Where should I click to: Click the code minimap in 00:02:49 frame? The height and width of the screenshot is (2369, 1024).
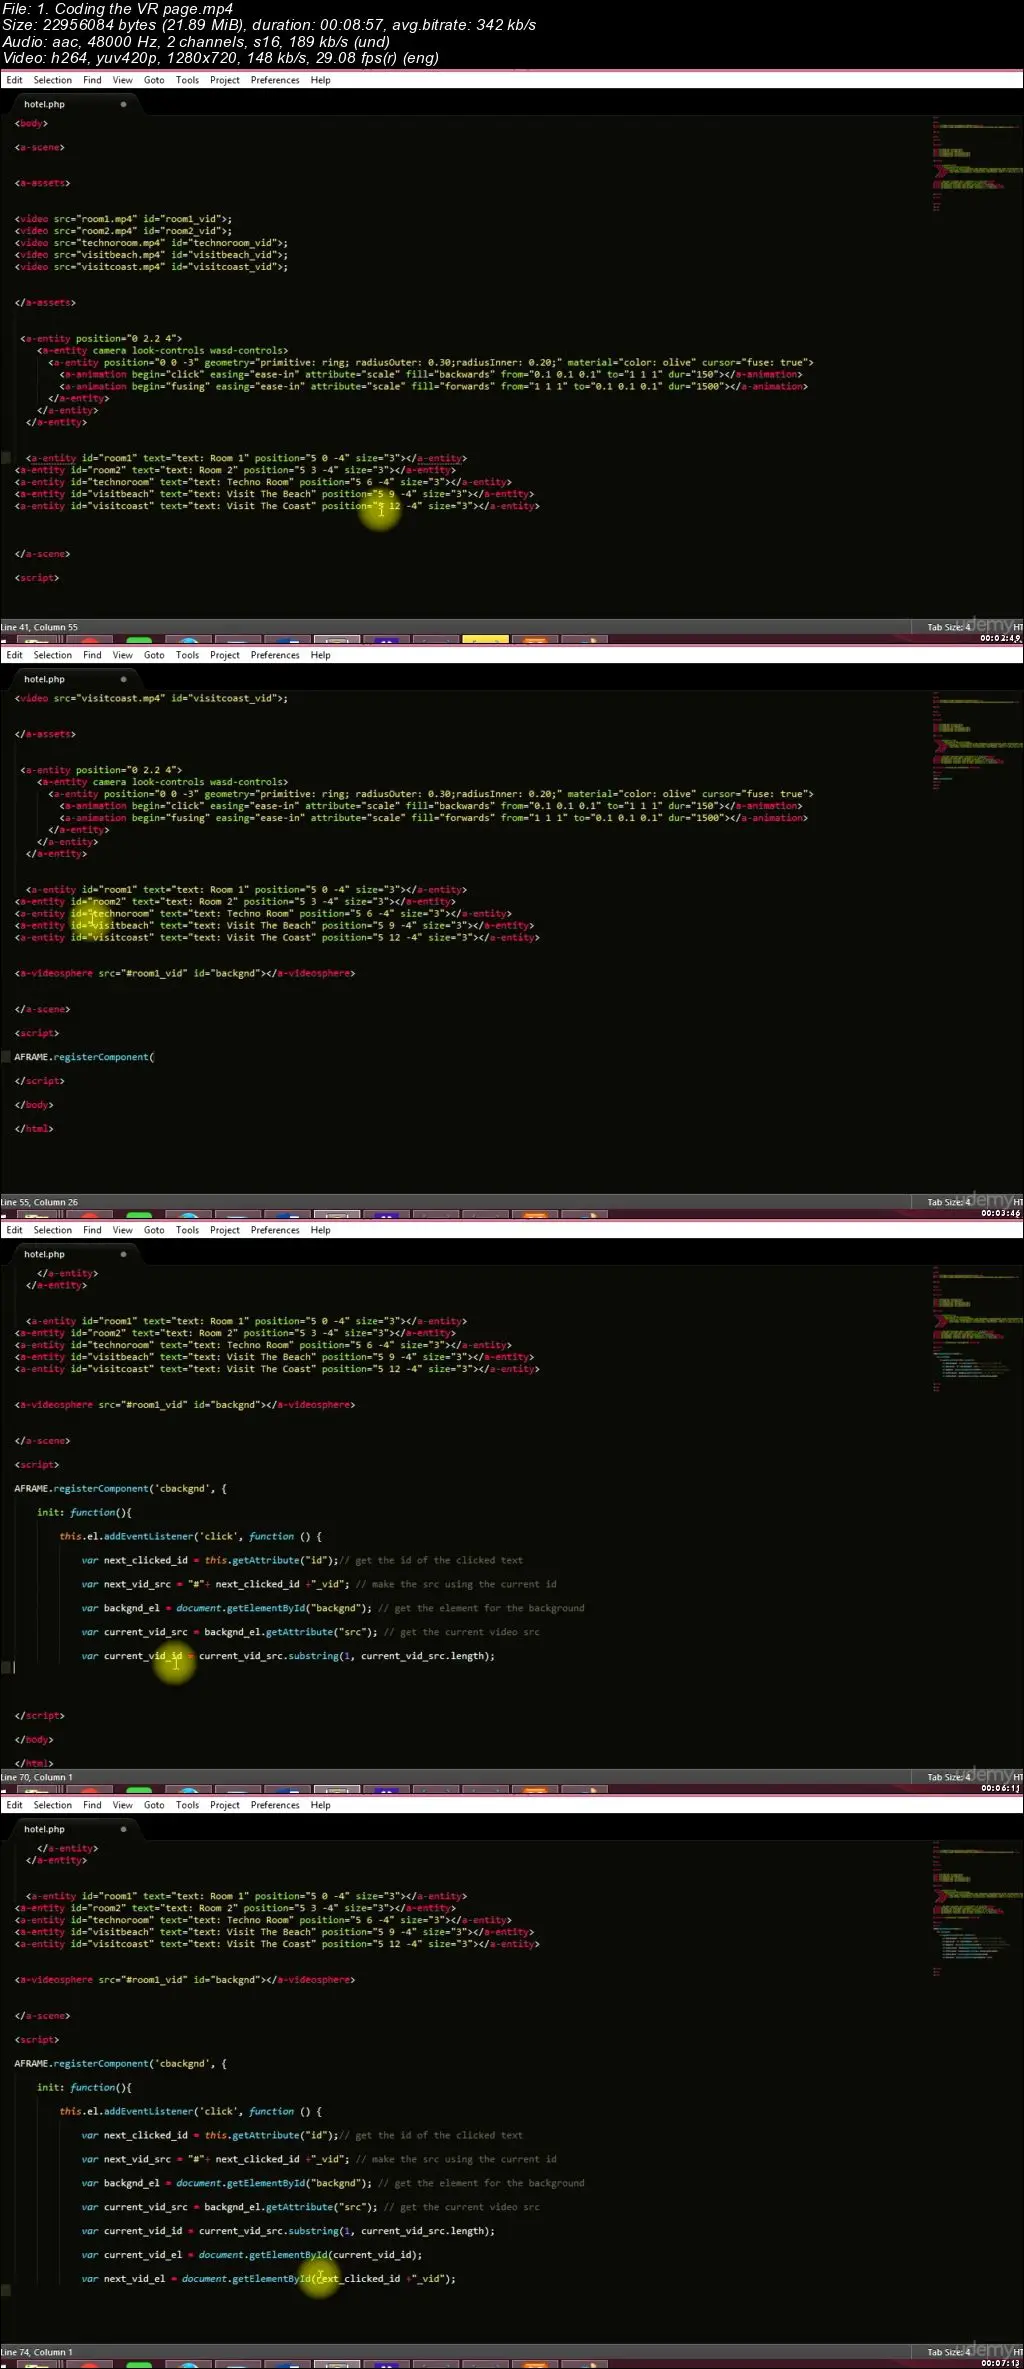pos(977,165)
